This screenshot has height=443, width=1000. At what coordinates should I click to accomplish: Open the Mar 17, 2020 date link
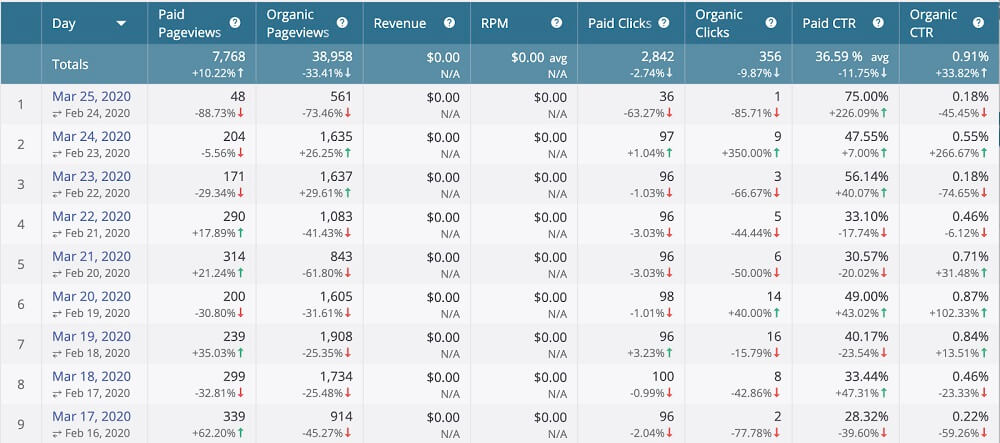pos(91,417)
